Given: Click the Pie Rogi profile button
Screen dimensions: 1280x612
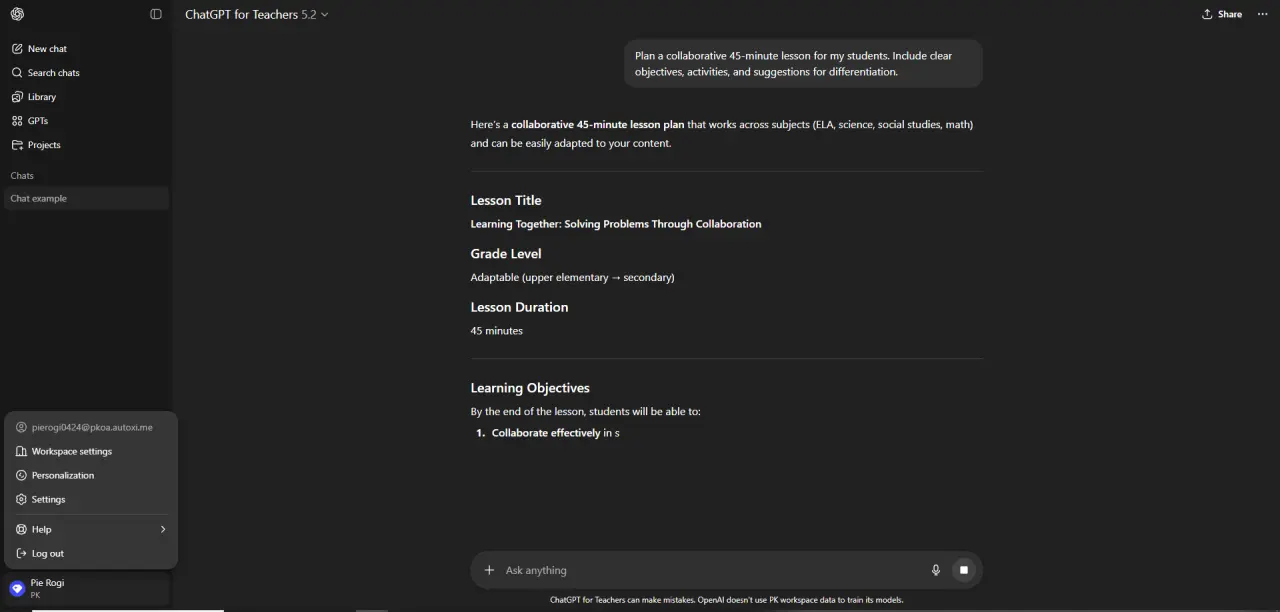Looking at the screenshot, I should [x=85, y=588].
